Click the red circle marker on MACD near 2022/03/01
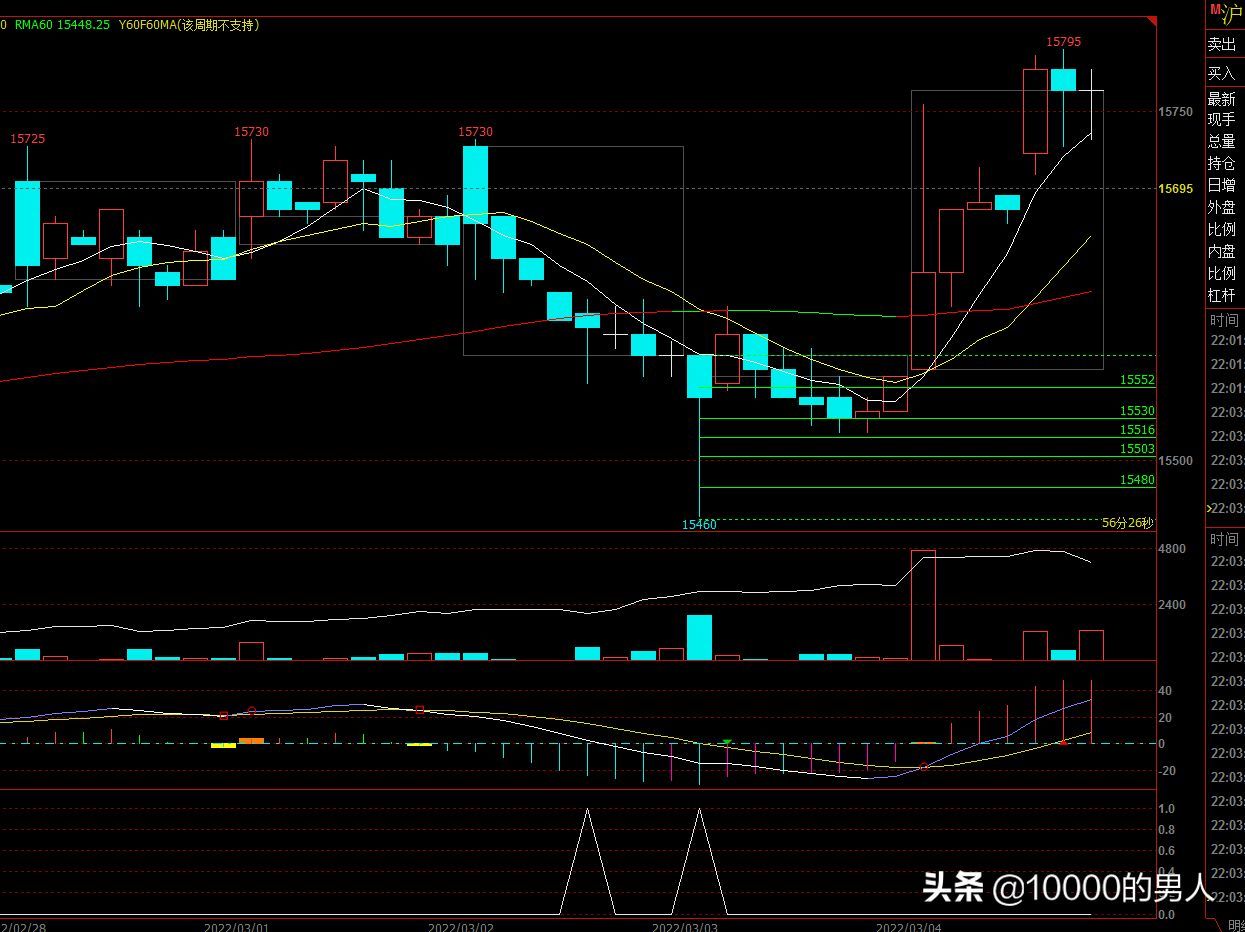Viewport: 1245px width, 932px height. point(251,711)
